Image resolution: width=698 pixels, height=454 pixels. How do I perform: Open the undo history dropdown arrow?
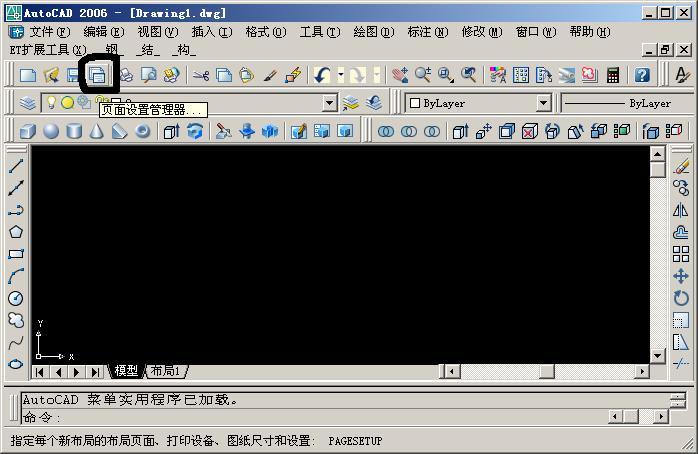(x=341, y=75)
